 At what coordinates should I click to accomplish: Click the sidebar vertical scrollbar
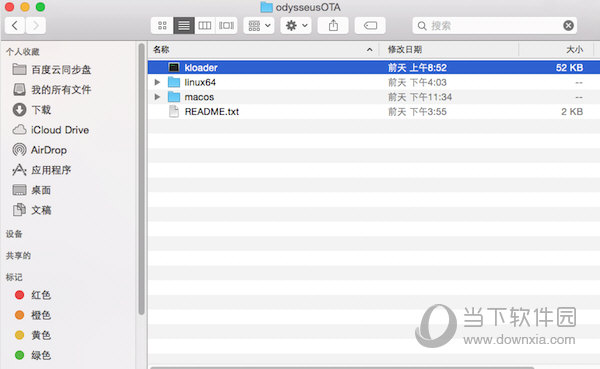[x=142, y=179]
